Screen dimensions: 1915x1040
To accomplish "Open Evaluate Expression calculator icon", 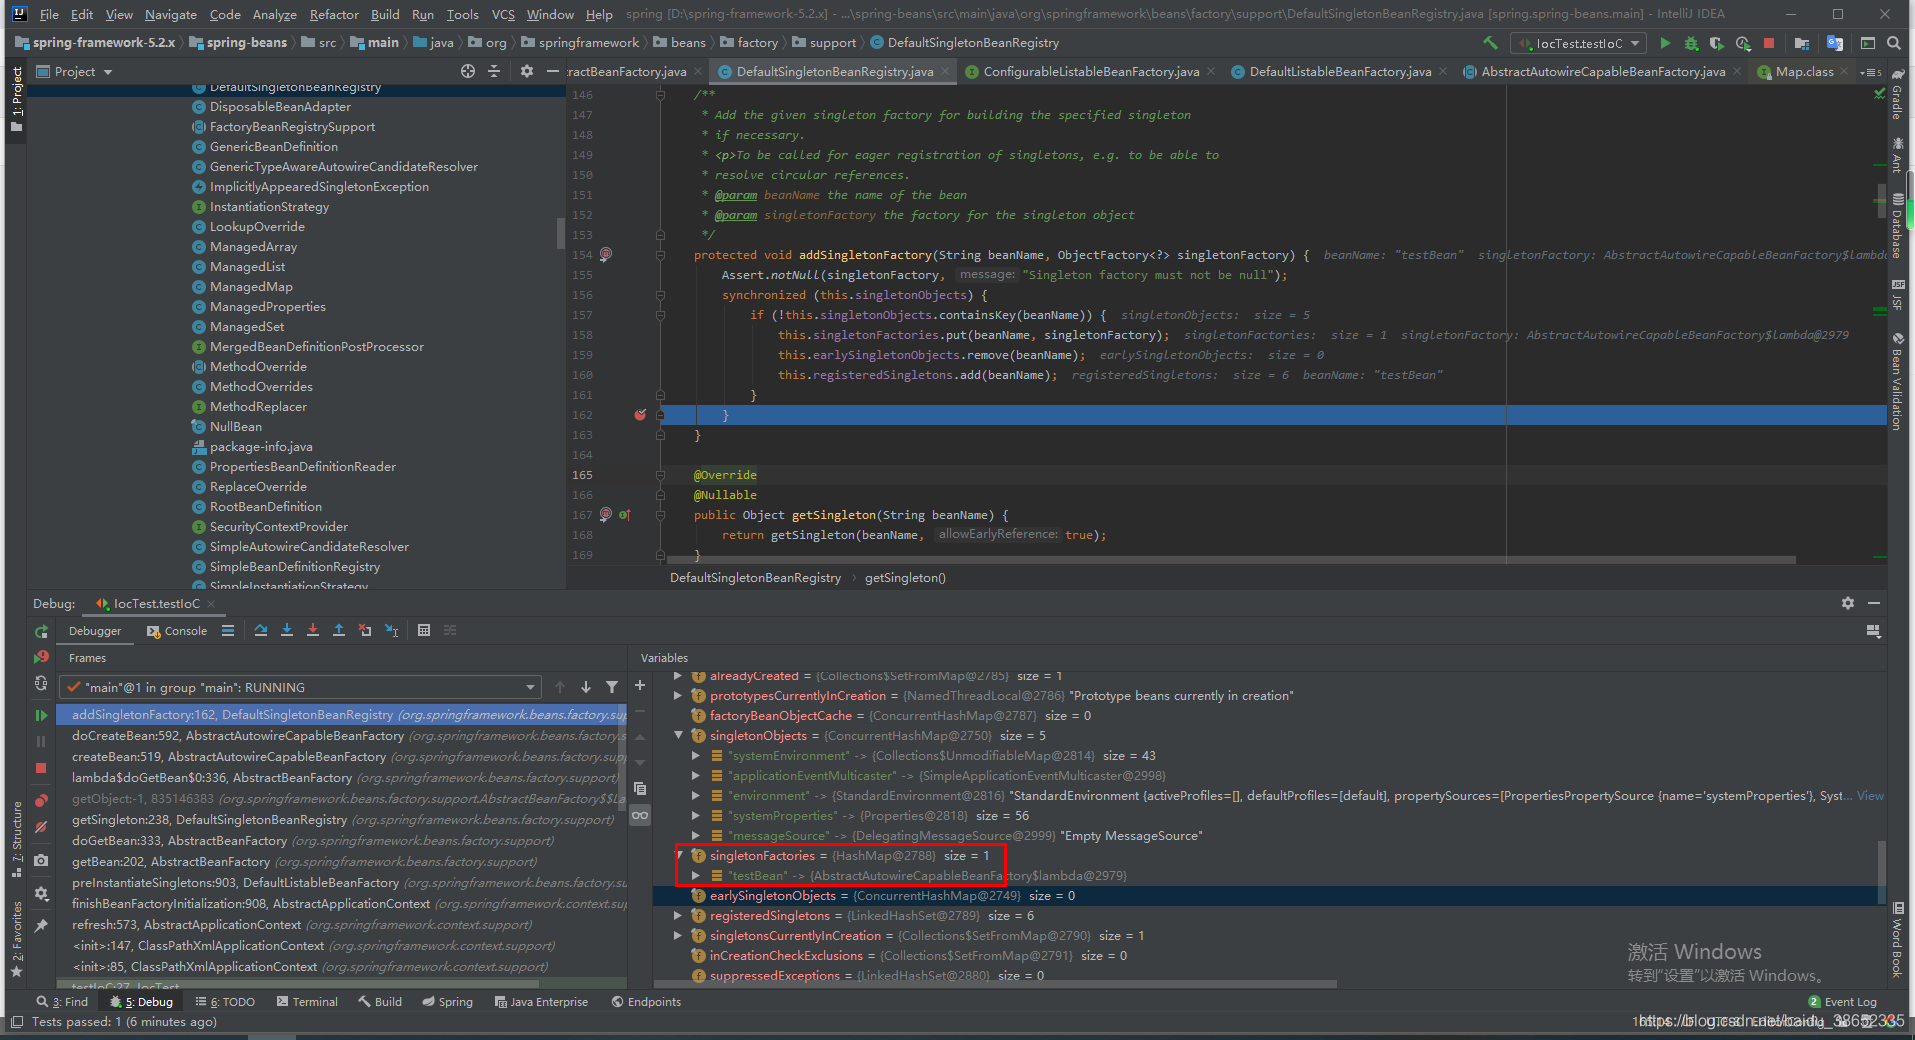I will tap(424, 630).
